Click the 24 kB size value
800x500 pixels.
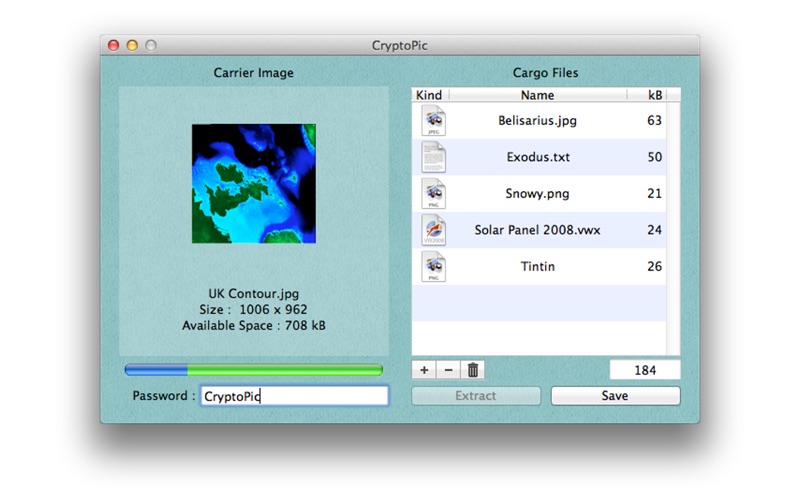(x=655, y=230)
